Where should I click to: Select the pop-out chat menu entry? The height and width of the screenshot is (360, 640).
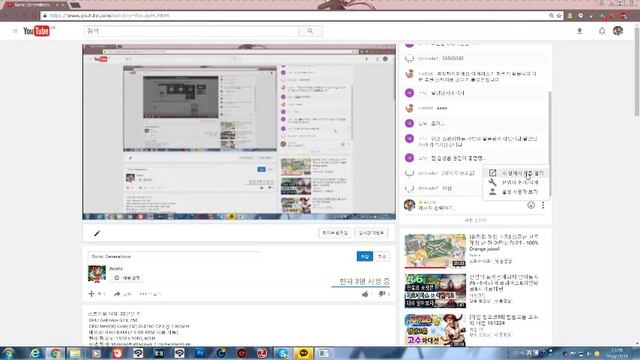pos(516,173)
